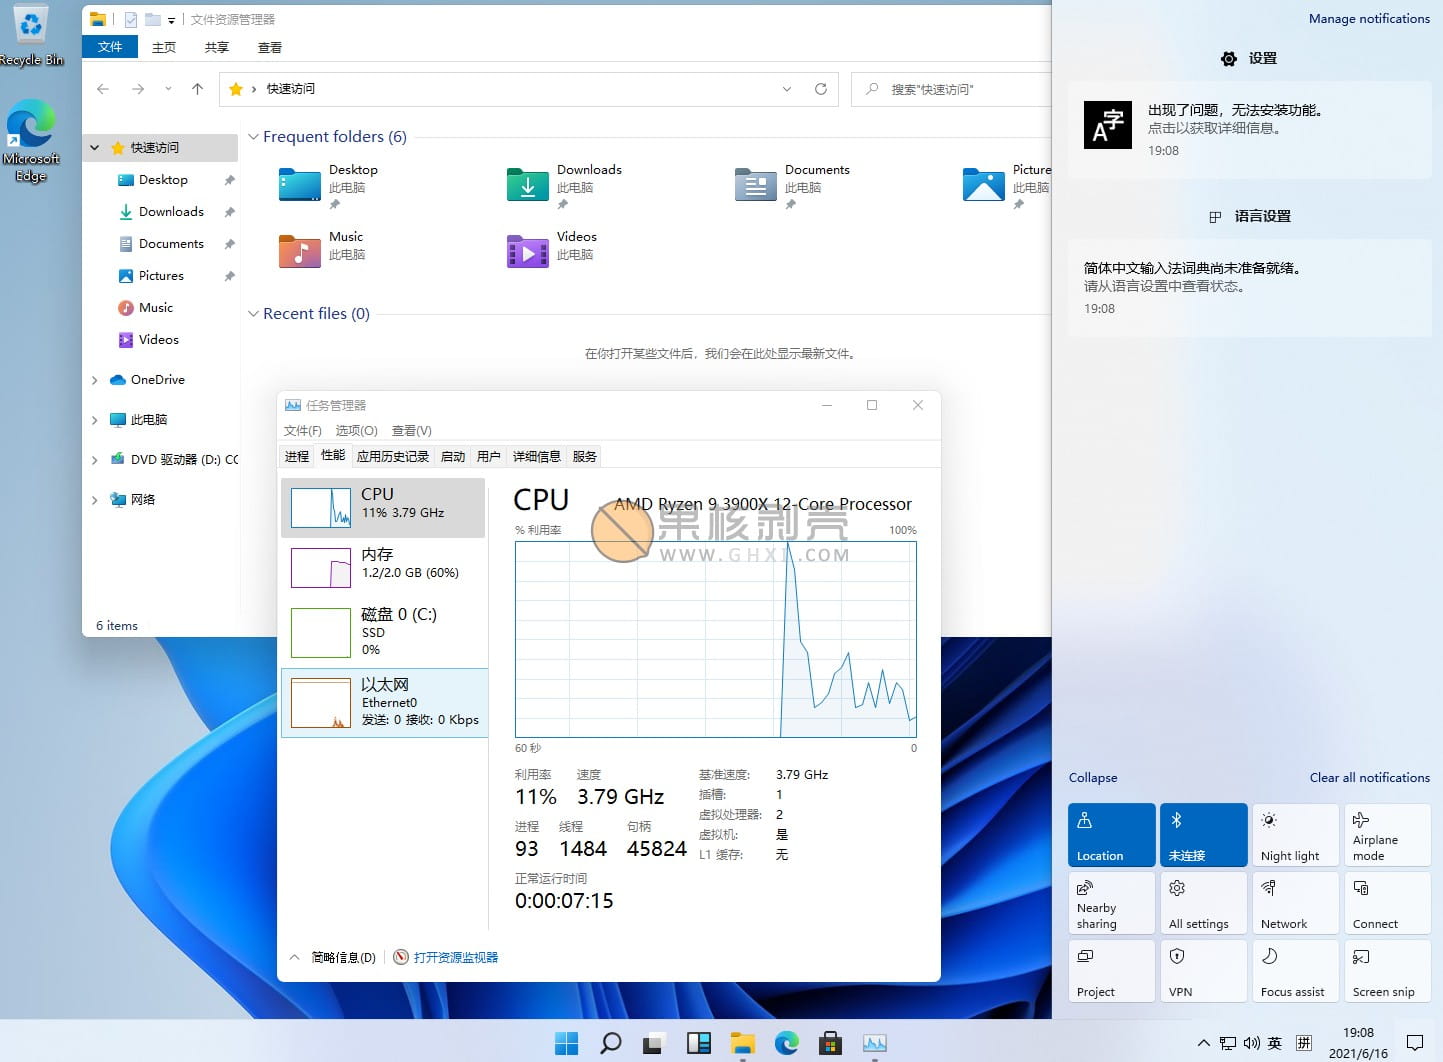The height and width of the screenshot is (1062, 1443).
Task: Collapse the Frequent folders section
Action: [254, 137]
